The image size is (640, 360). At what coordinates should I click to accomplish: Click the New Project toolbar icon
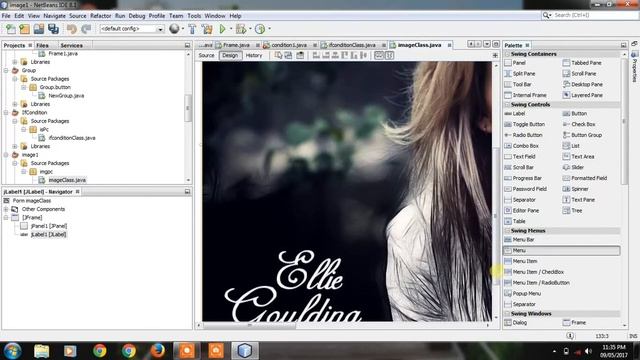[x=24, y=29]
